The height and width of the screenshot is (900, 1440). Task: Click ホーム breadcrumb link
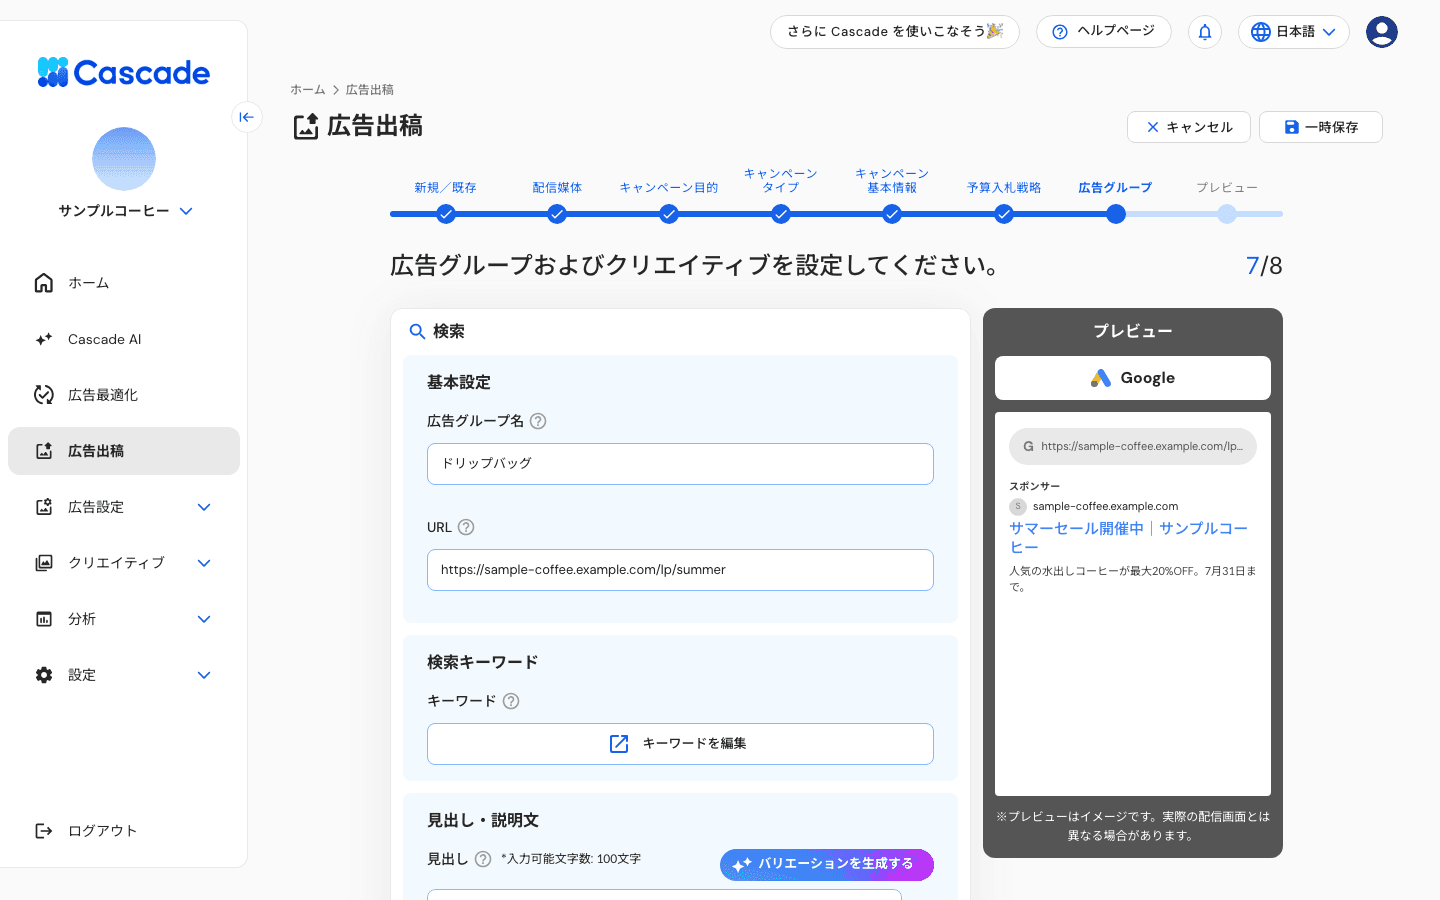[308, 90]
